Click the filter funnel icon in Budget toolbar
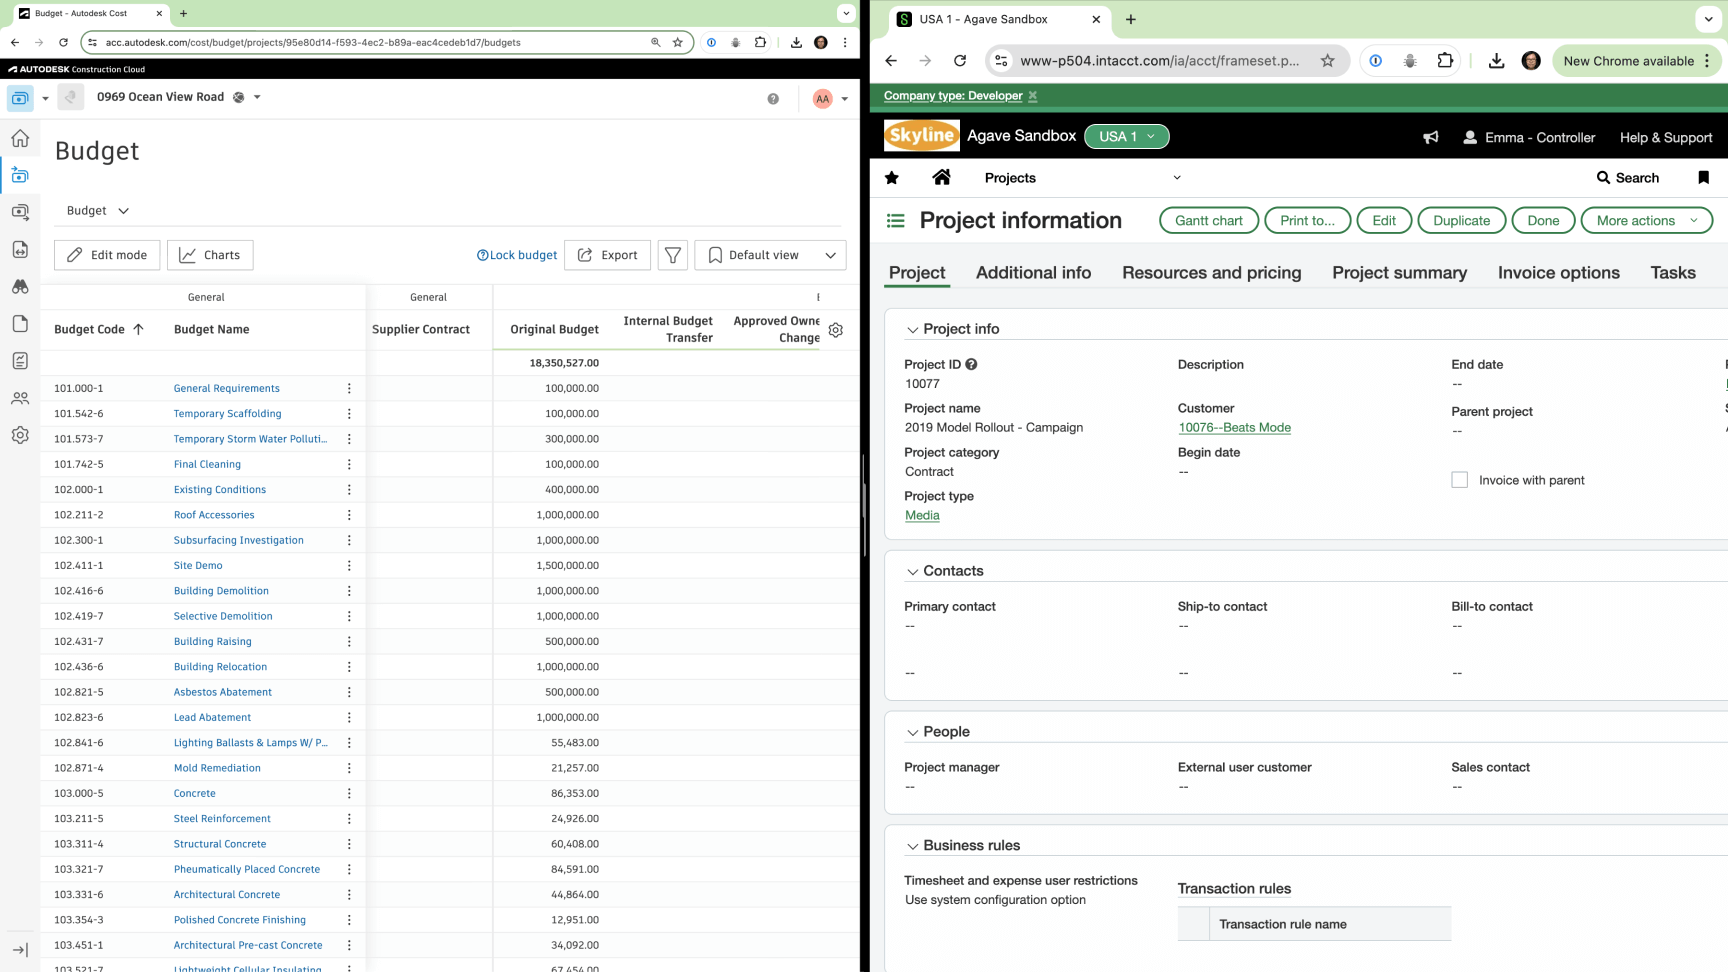 pyautogui.click(x=673, y=255)
